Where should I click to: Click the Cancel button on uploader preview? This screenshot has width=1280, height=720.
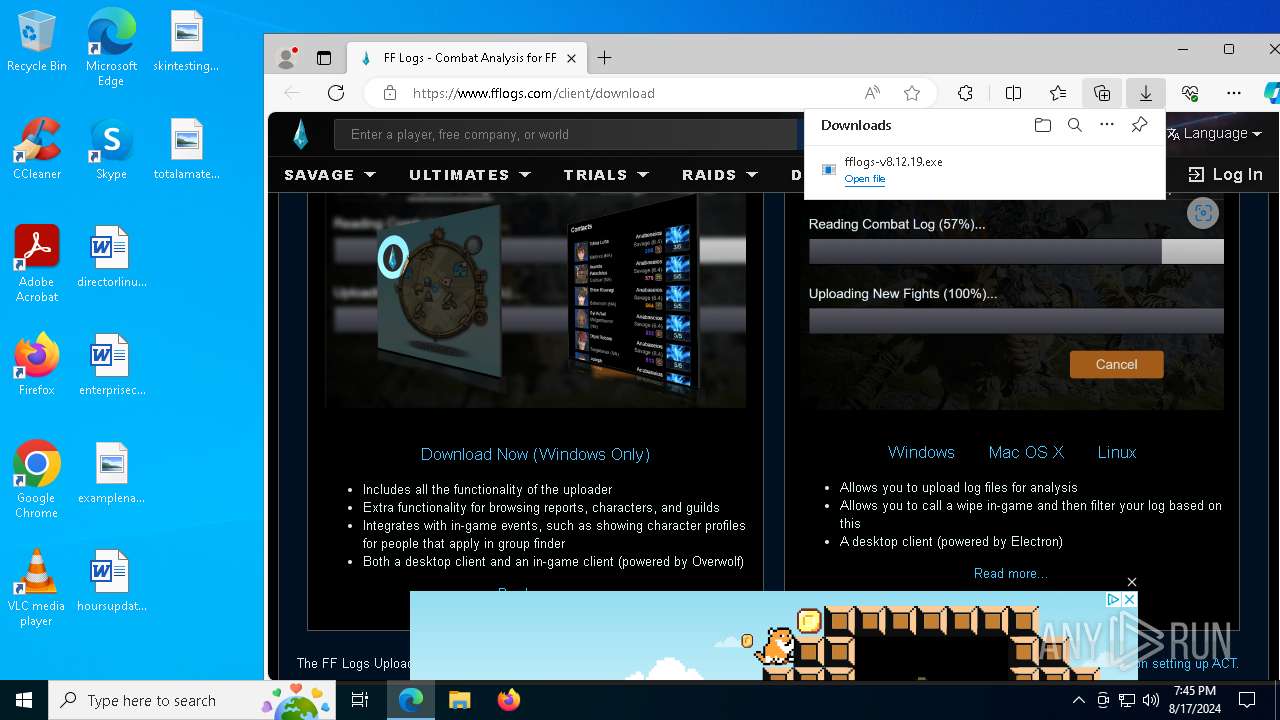(1116, 364)
